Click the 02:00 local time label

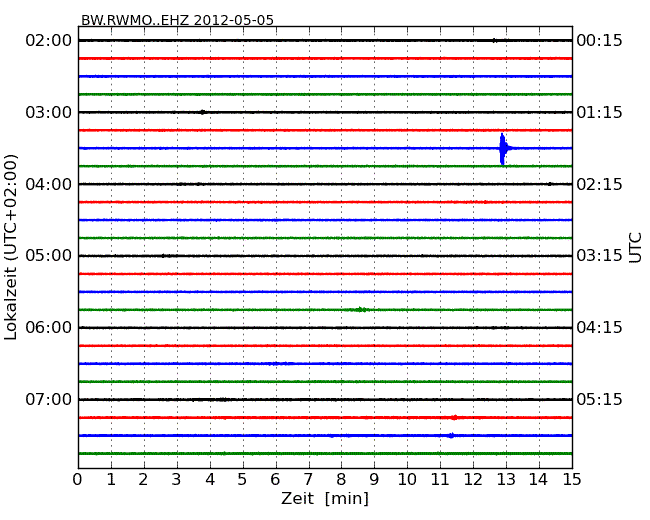[x=49, y=41]
